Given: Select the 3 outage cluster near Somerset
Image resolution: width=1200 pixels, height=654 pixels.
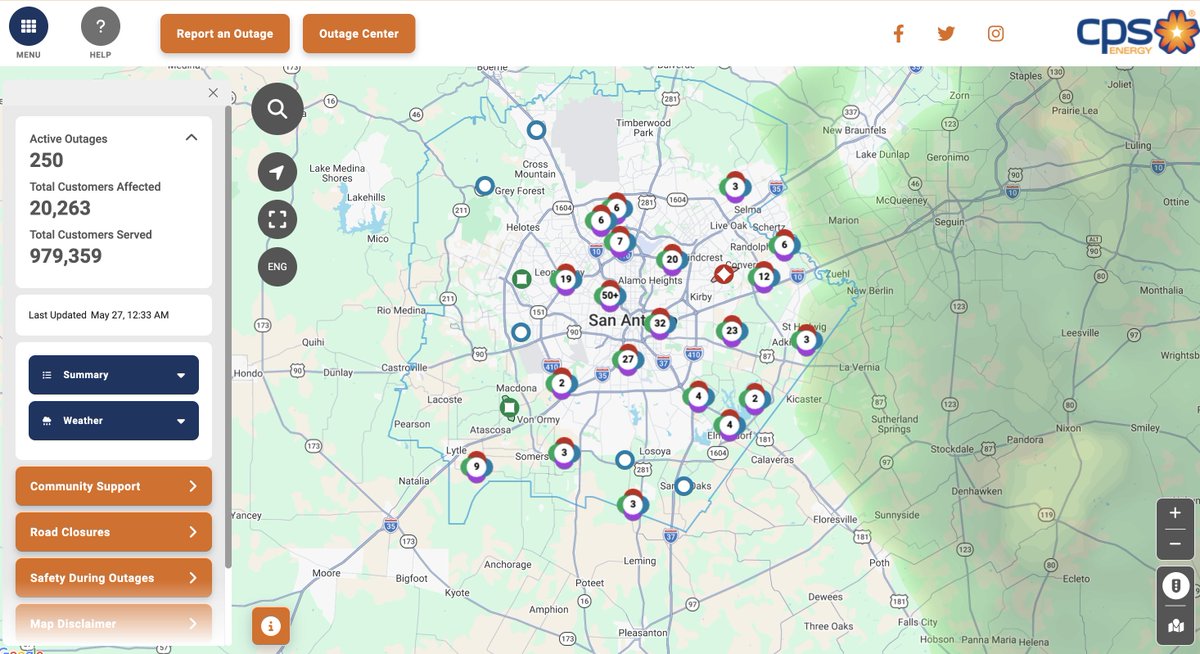Looking at the screenshot, I should click(x=564, y=452).
